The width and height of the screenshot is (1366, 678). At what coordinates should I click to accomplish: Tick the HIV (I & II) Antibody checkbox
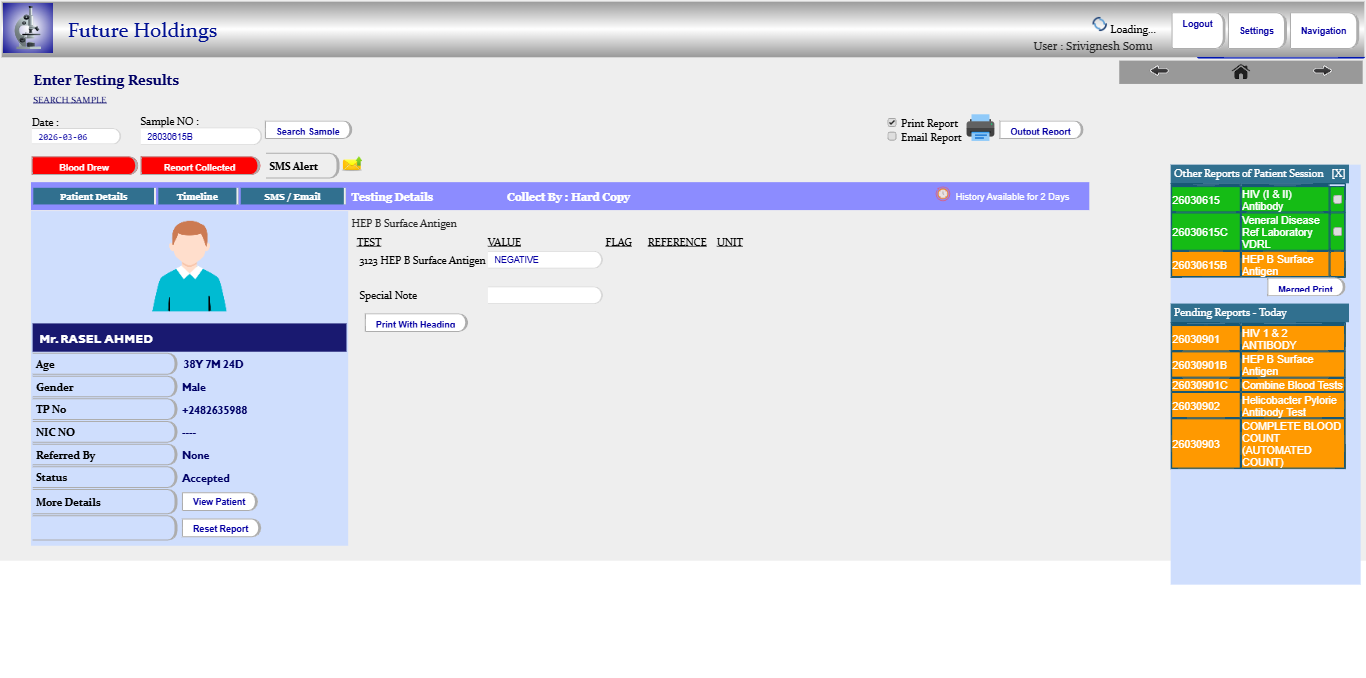[1337, 200]
